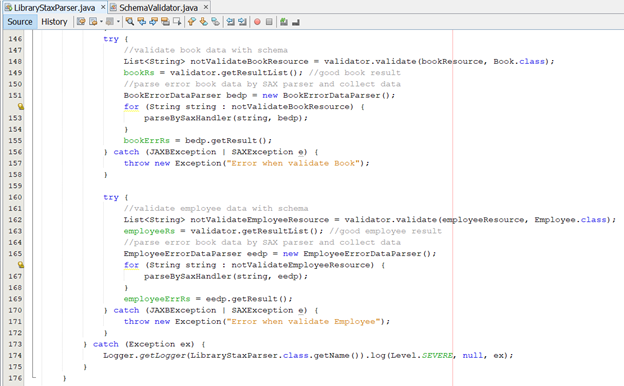Click string "Error when validate Employee"
Screen dimensions: 624x386
[x=304, y=322]
